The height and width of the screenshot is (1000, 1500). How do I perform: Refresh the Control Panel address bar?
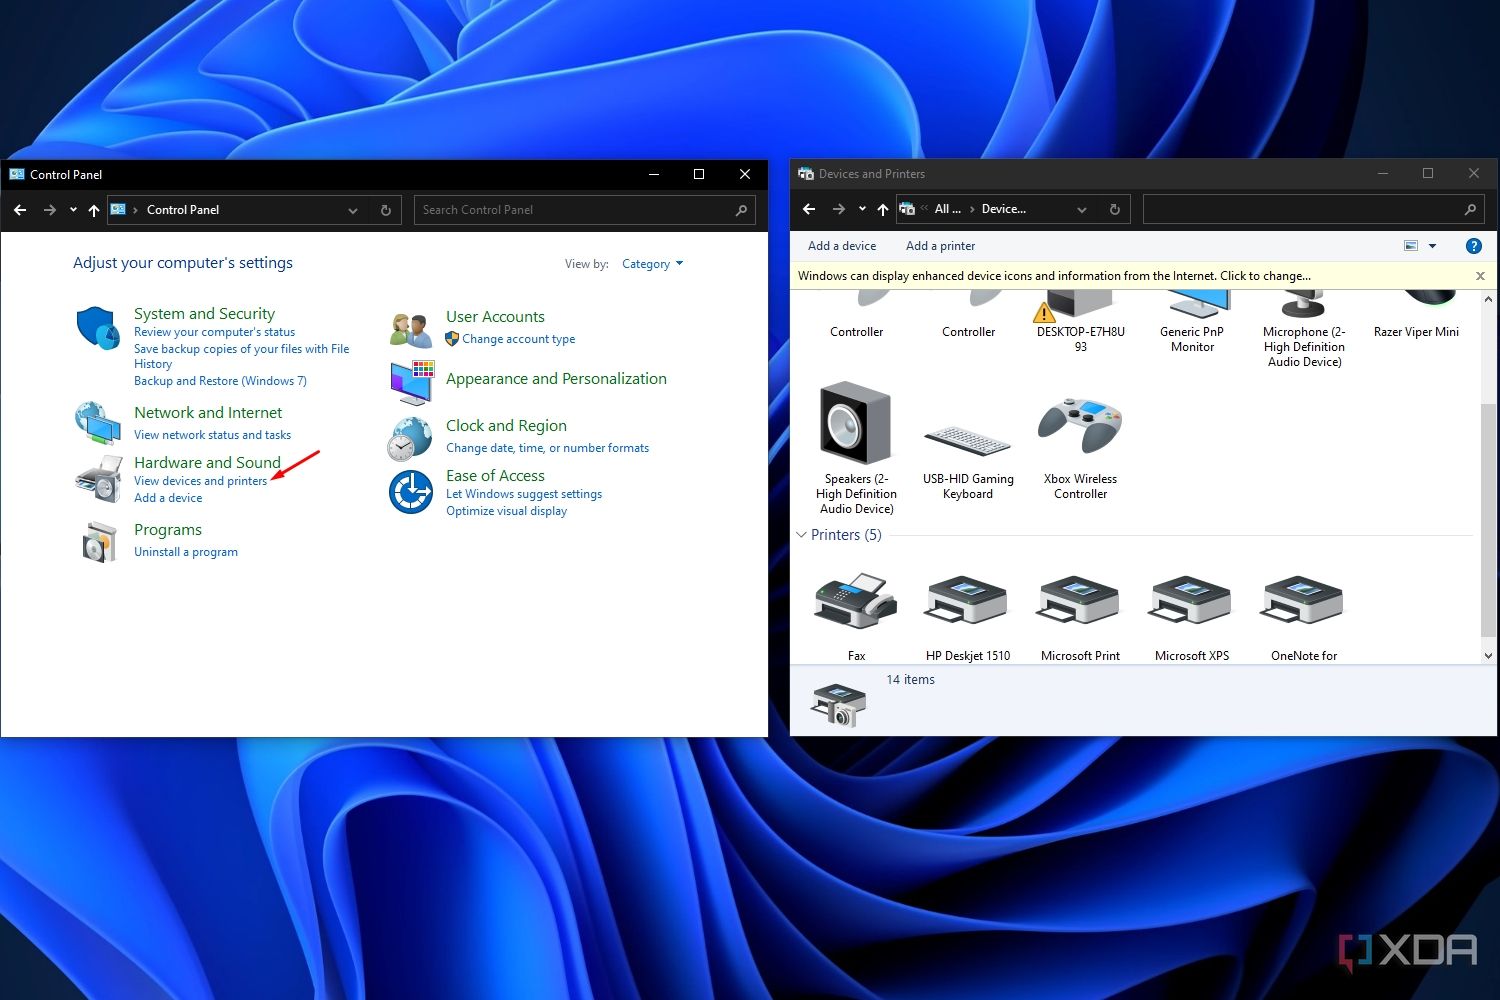click(385, 210)
